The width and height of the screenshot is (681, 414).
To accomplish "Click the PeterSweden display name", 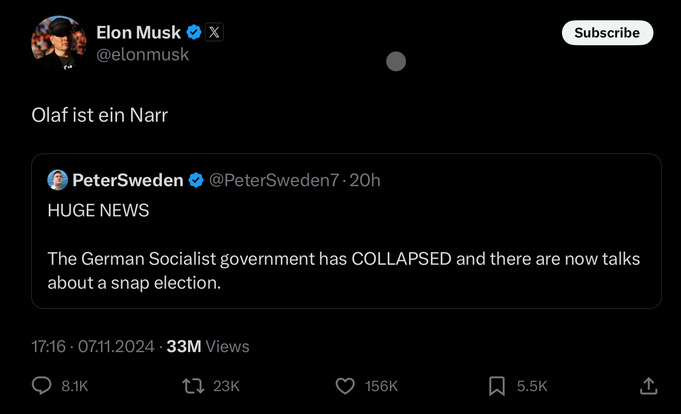I will (x=128, y=180).
